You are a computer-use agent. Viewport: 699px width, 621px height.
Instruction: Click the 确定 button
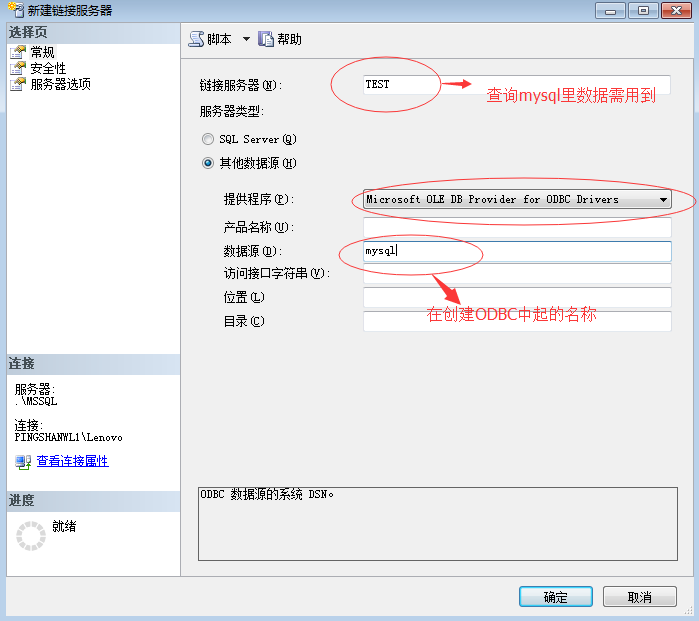(555, 596)
